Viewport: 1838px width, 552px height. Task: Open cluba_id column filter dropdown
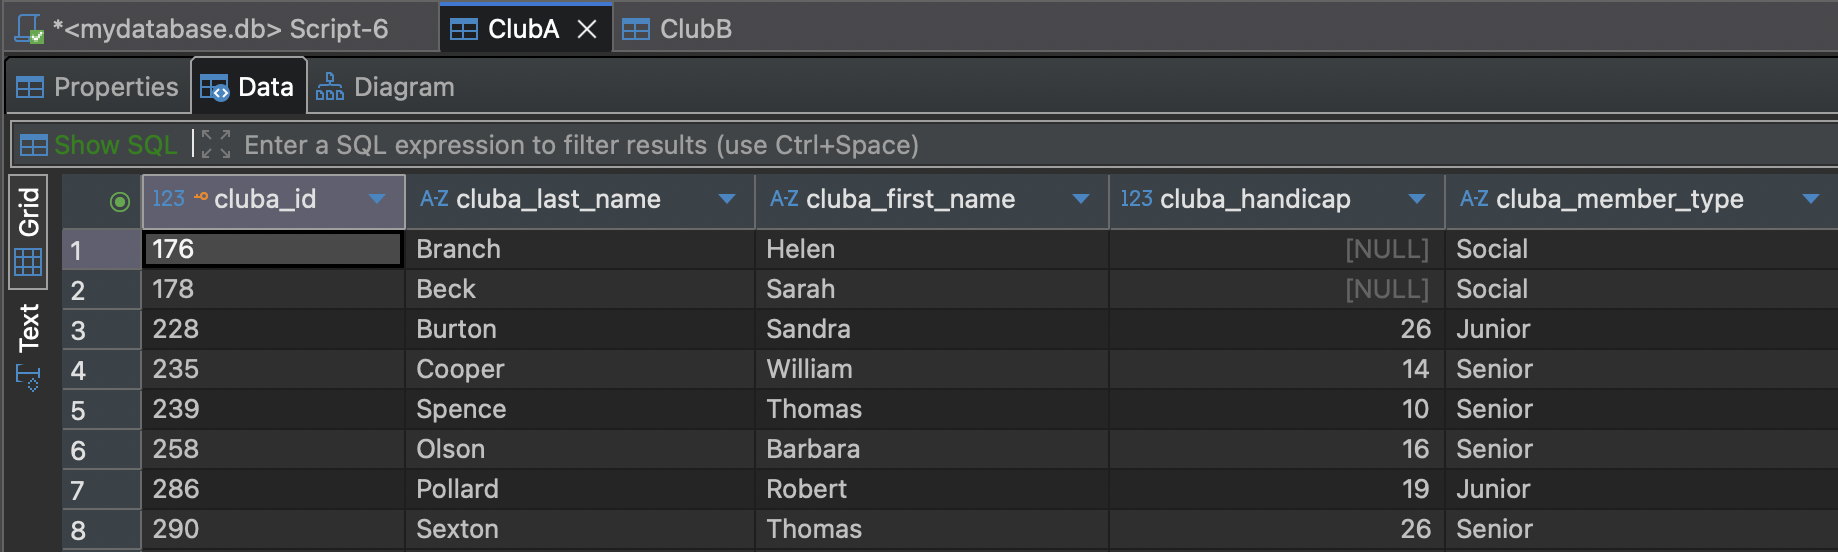pos(377,199)
